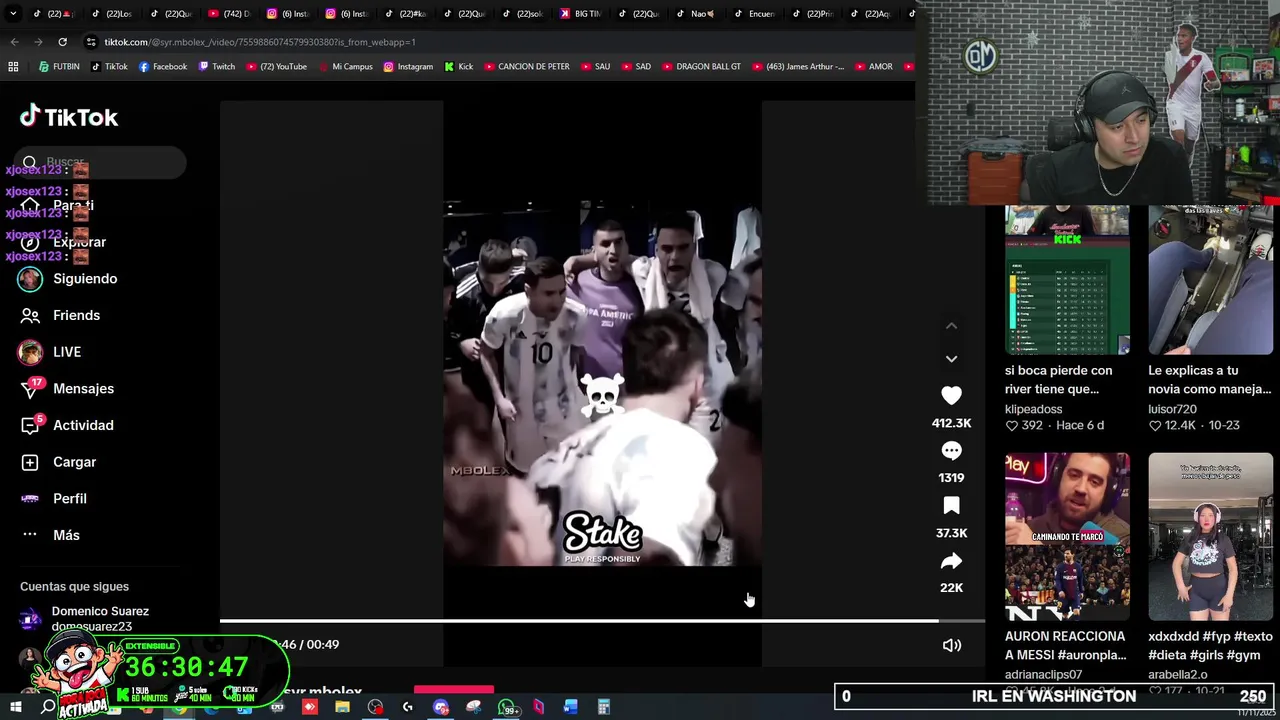Reload the page with the refresh icon
The width and height of the screenshot is (1280, 720).
point(62,42)
